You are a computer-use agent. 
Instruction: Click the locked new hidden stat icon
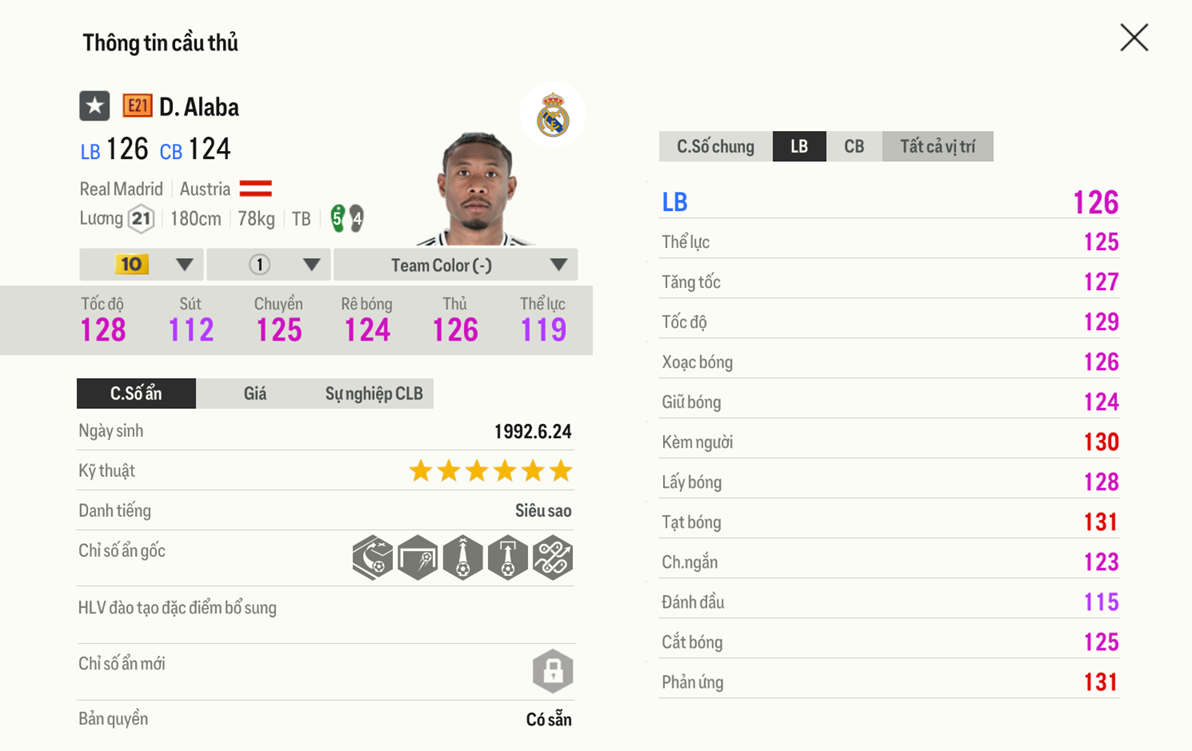(x=552, y=671)
